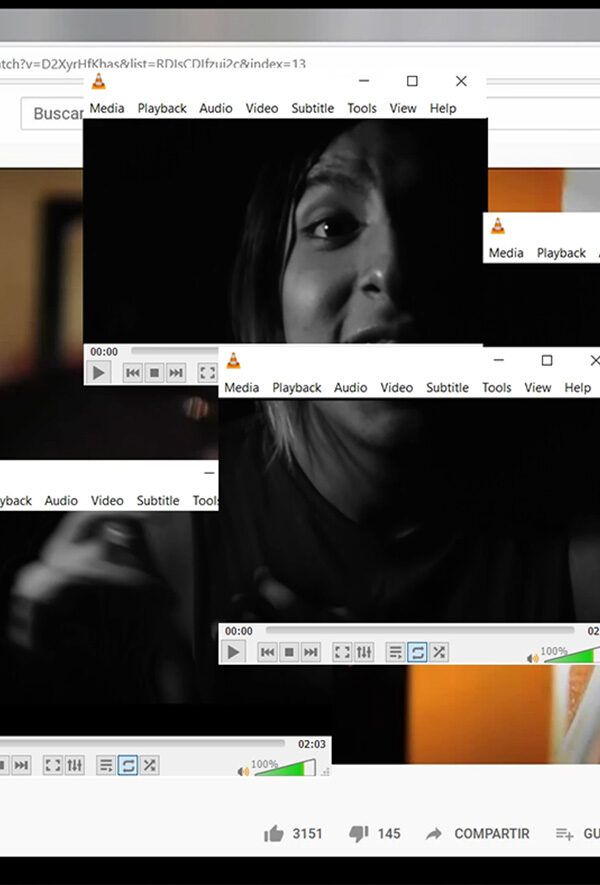
Task: Toggle fullscreen in the topmost VLC window
Action: tap(207, 373)
